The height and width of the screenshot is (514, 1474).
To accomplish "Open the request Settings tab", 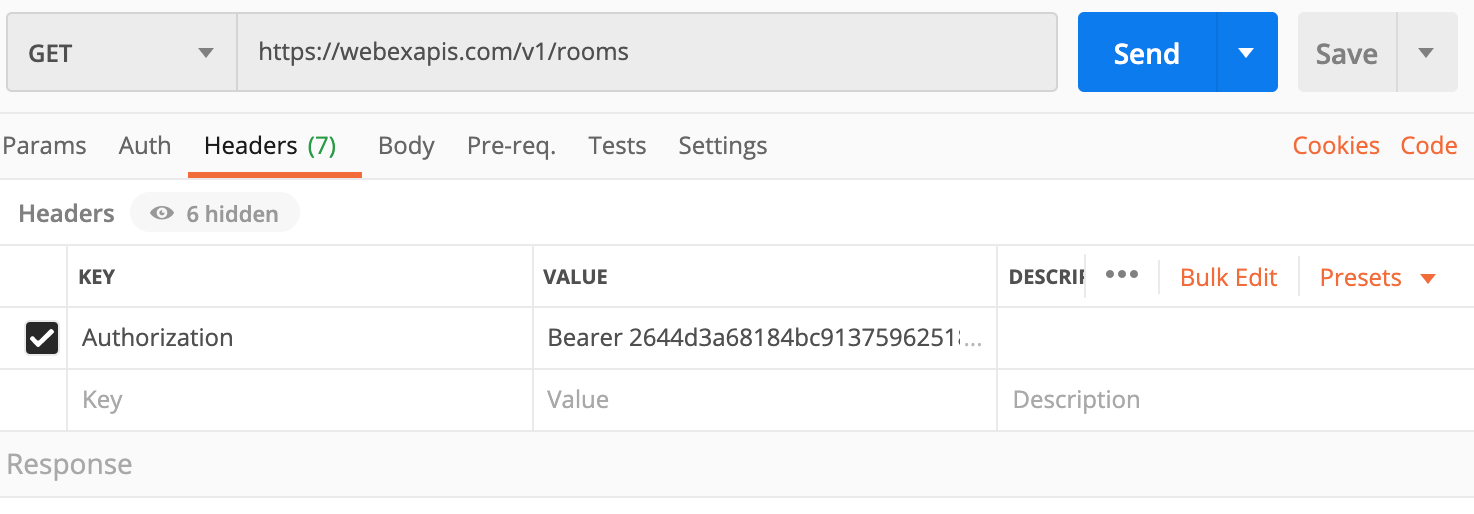I will pyautogui.click(x=722, y=146).
